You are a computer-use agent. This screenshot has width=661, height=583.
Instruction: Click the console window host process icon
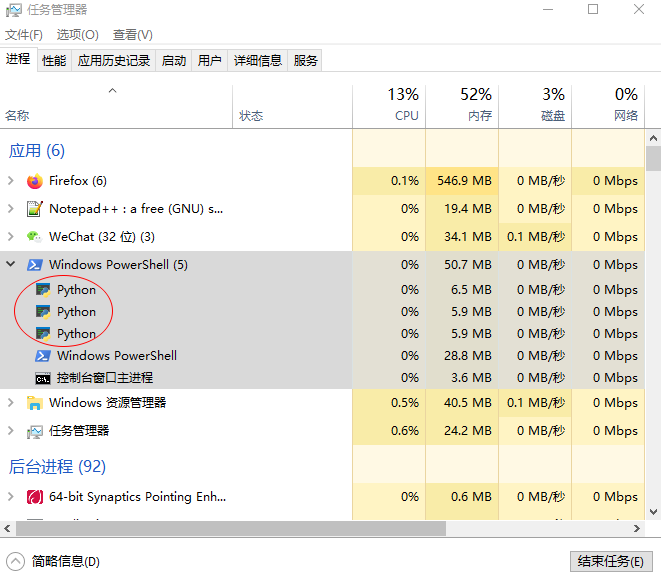point(43,379)
